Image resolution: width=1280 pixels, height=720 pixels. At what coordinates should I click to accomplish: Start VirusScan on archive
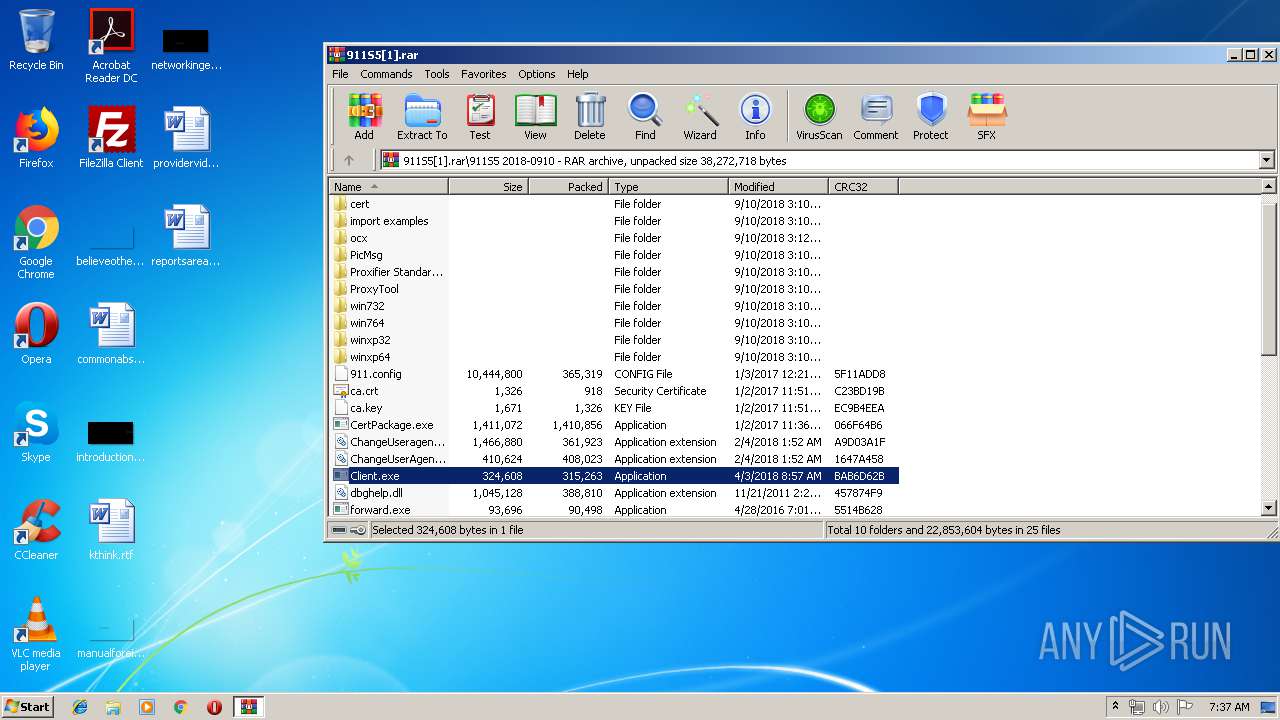tap(819, 117)
